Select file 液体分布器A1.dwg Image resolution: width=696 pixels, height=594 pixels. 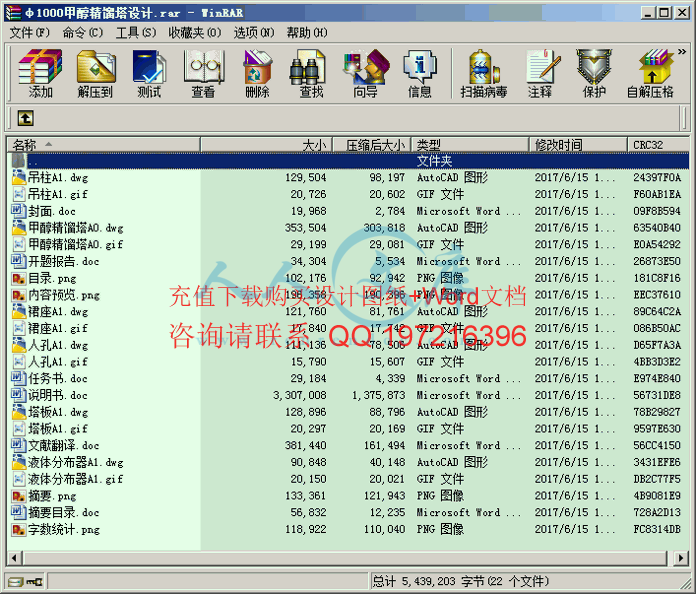75,462
